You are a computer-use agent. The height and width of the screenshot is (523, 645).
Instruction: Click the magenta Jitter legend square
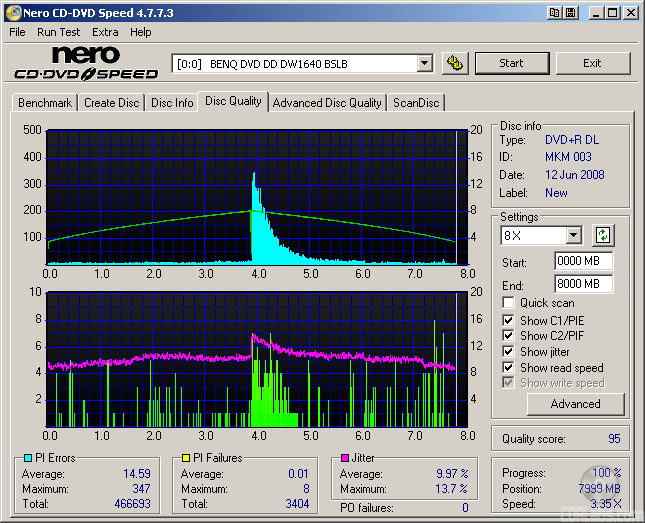tap(345, 459)
